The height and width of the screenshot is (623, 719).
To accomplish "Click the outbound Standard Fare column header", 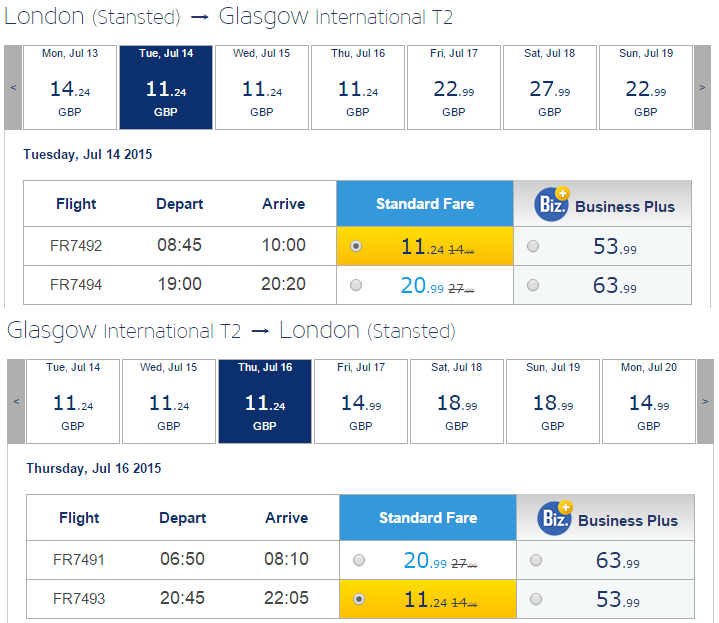I will (x=425, y=204).
